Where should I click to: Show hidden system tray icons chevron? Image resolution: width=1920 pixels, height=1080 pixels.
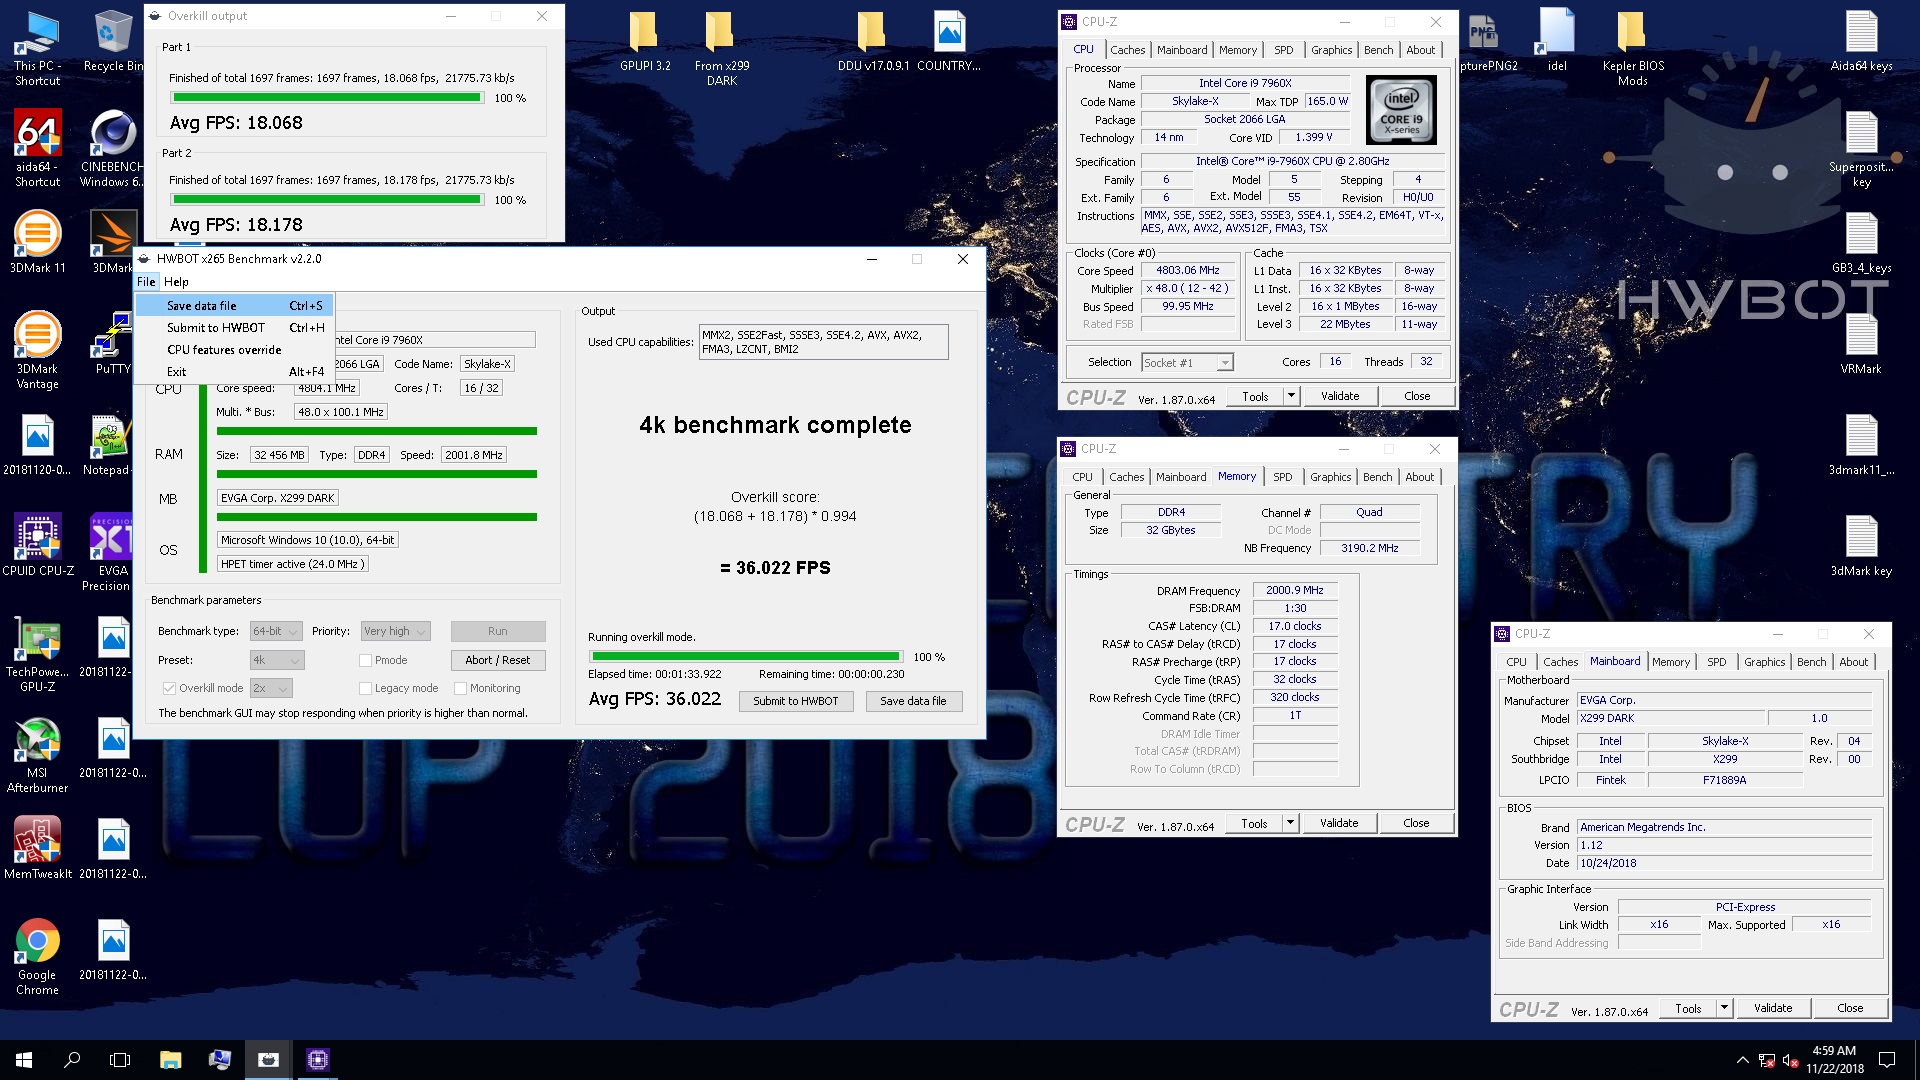(1742, 1060)
